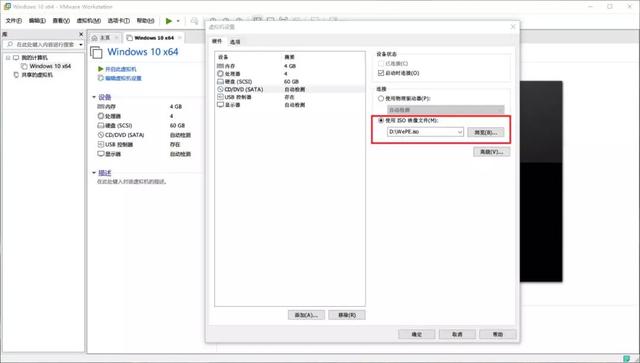Click the library search text field
The width and height of the screenshot is (640, 363).
click(x=45, y=44)
